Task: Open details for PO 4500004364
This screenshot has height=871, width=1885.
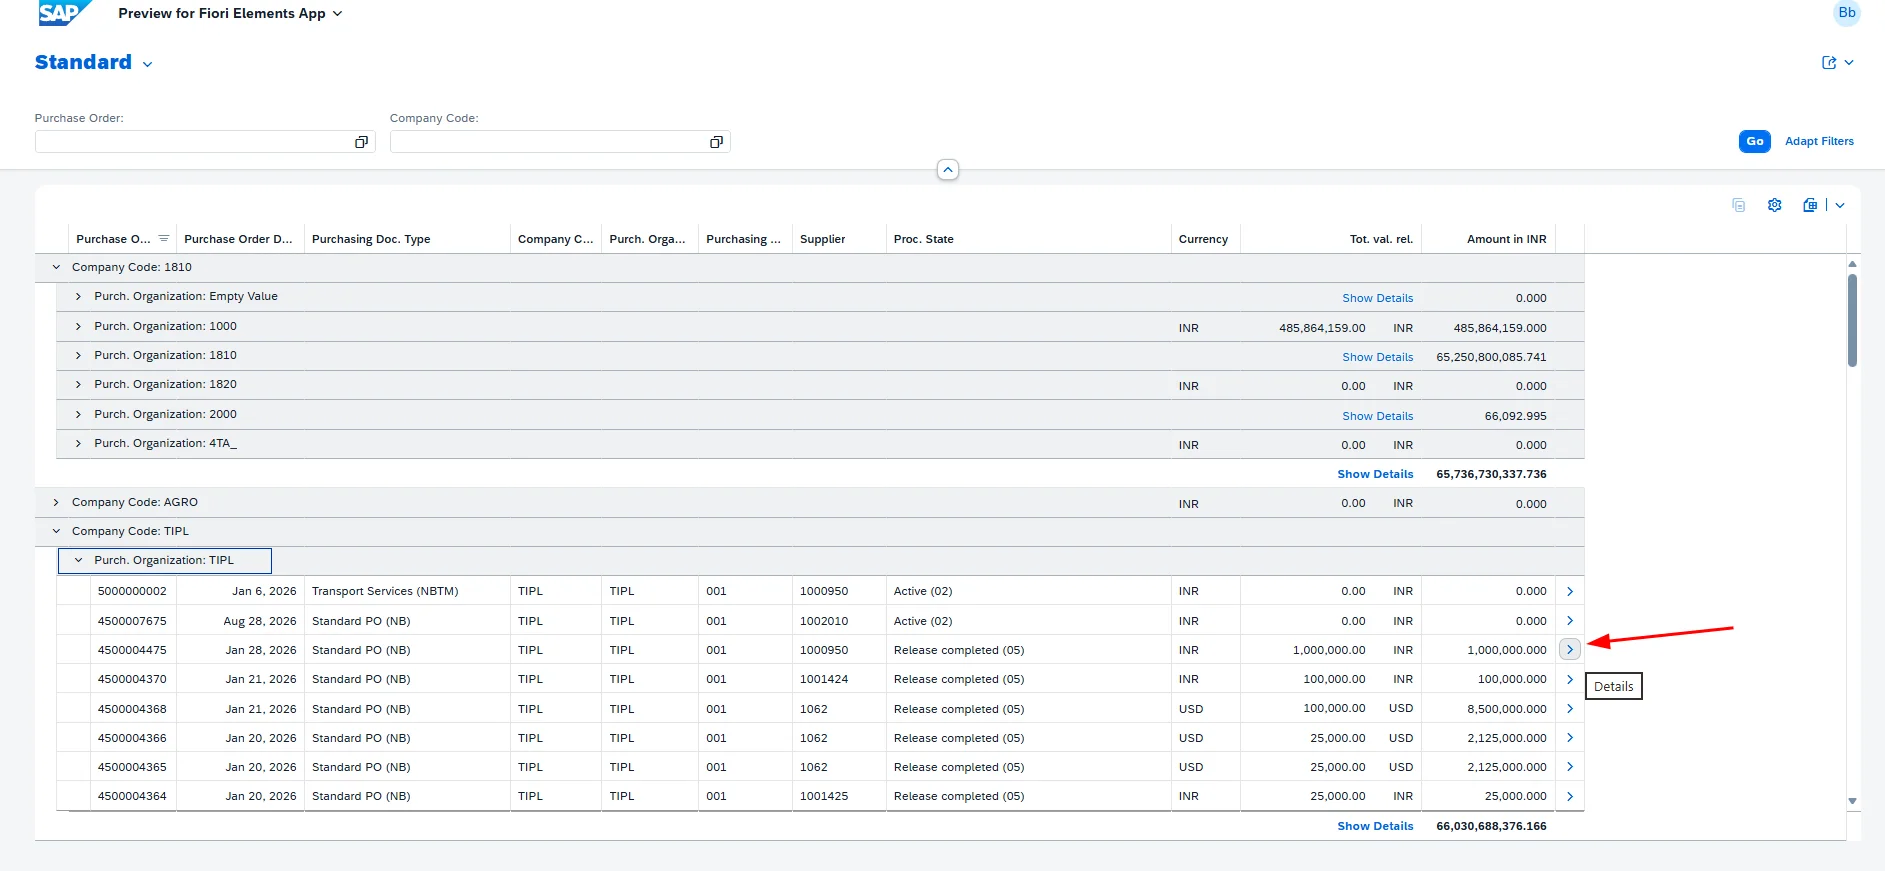Action: (1570, 796)
